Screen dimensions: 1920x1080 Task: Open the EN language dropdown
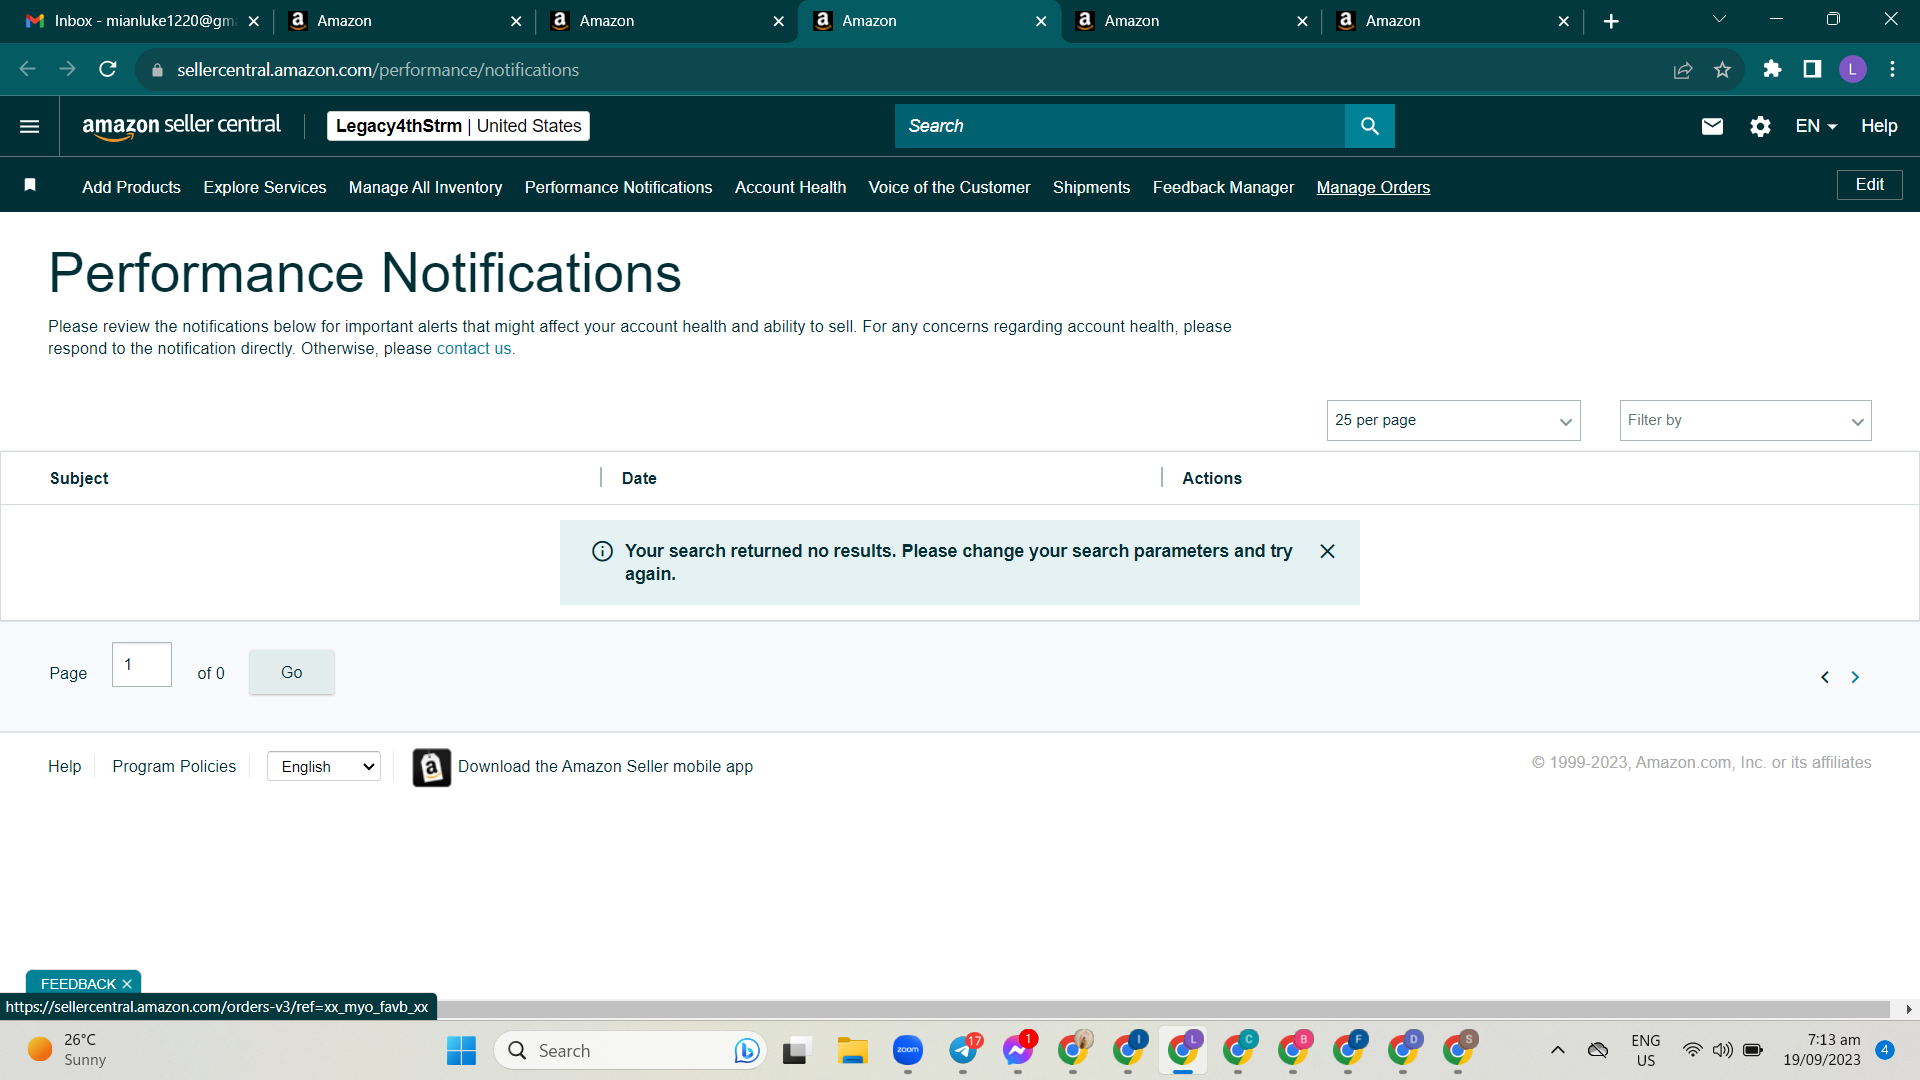point(1816,126)
